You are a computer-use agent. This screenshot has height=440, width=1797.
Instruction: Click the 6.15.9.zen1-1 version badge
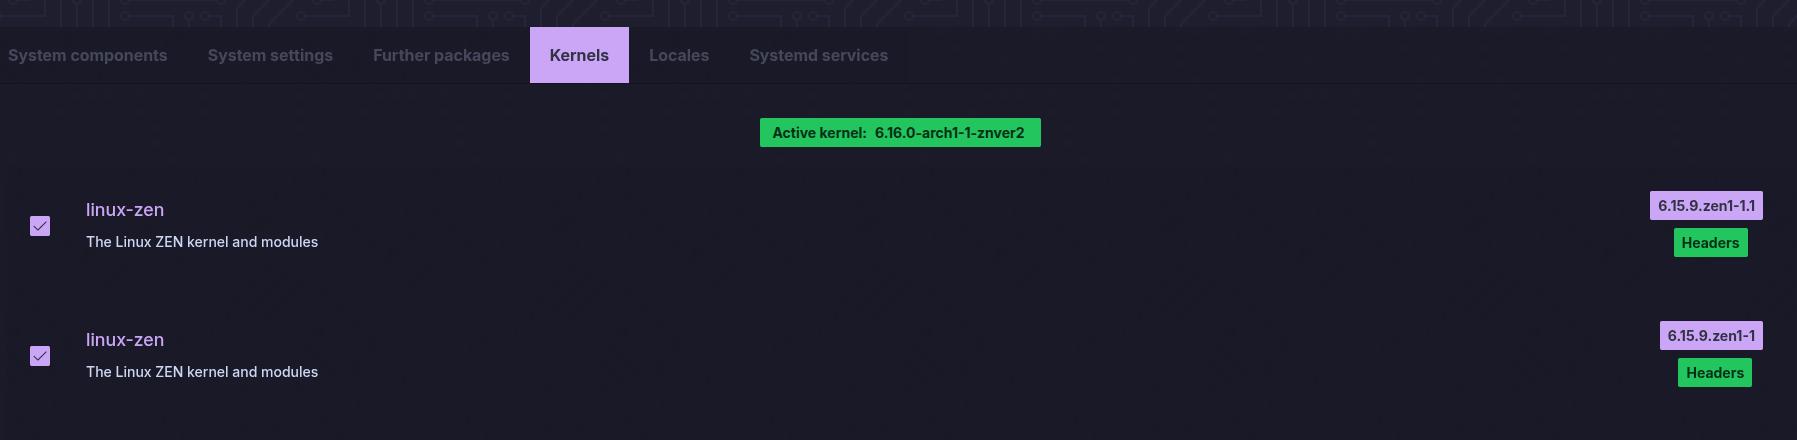click(1711, 336)
